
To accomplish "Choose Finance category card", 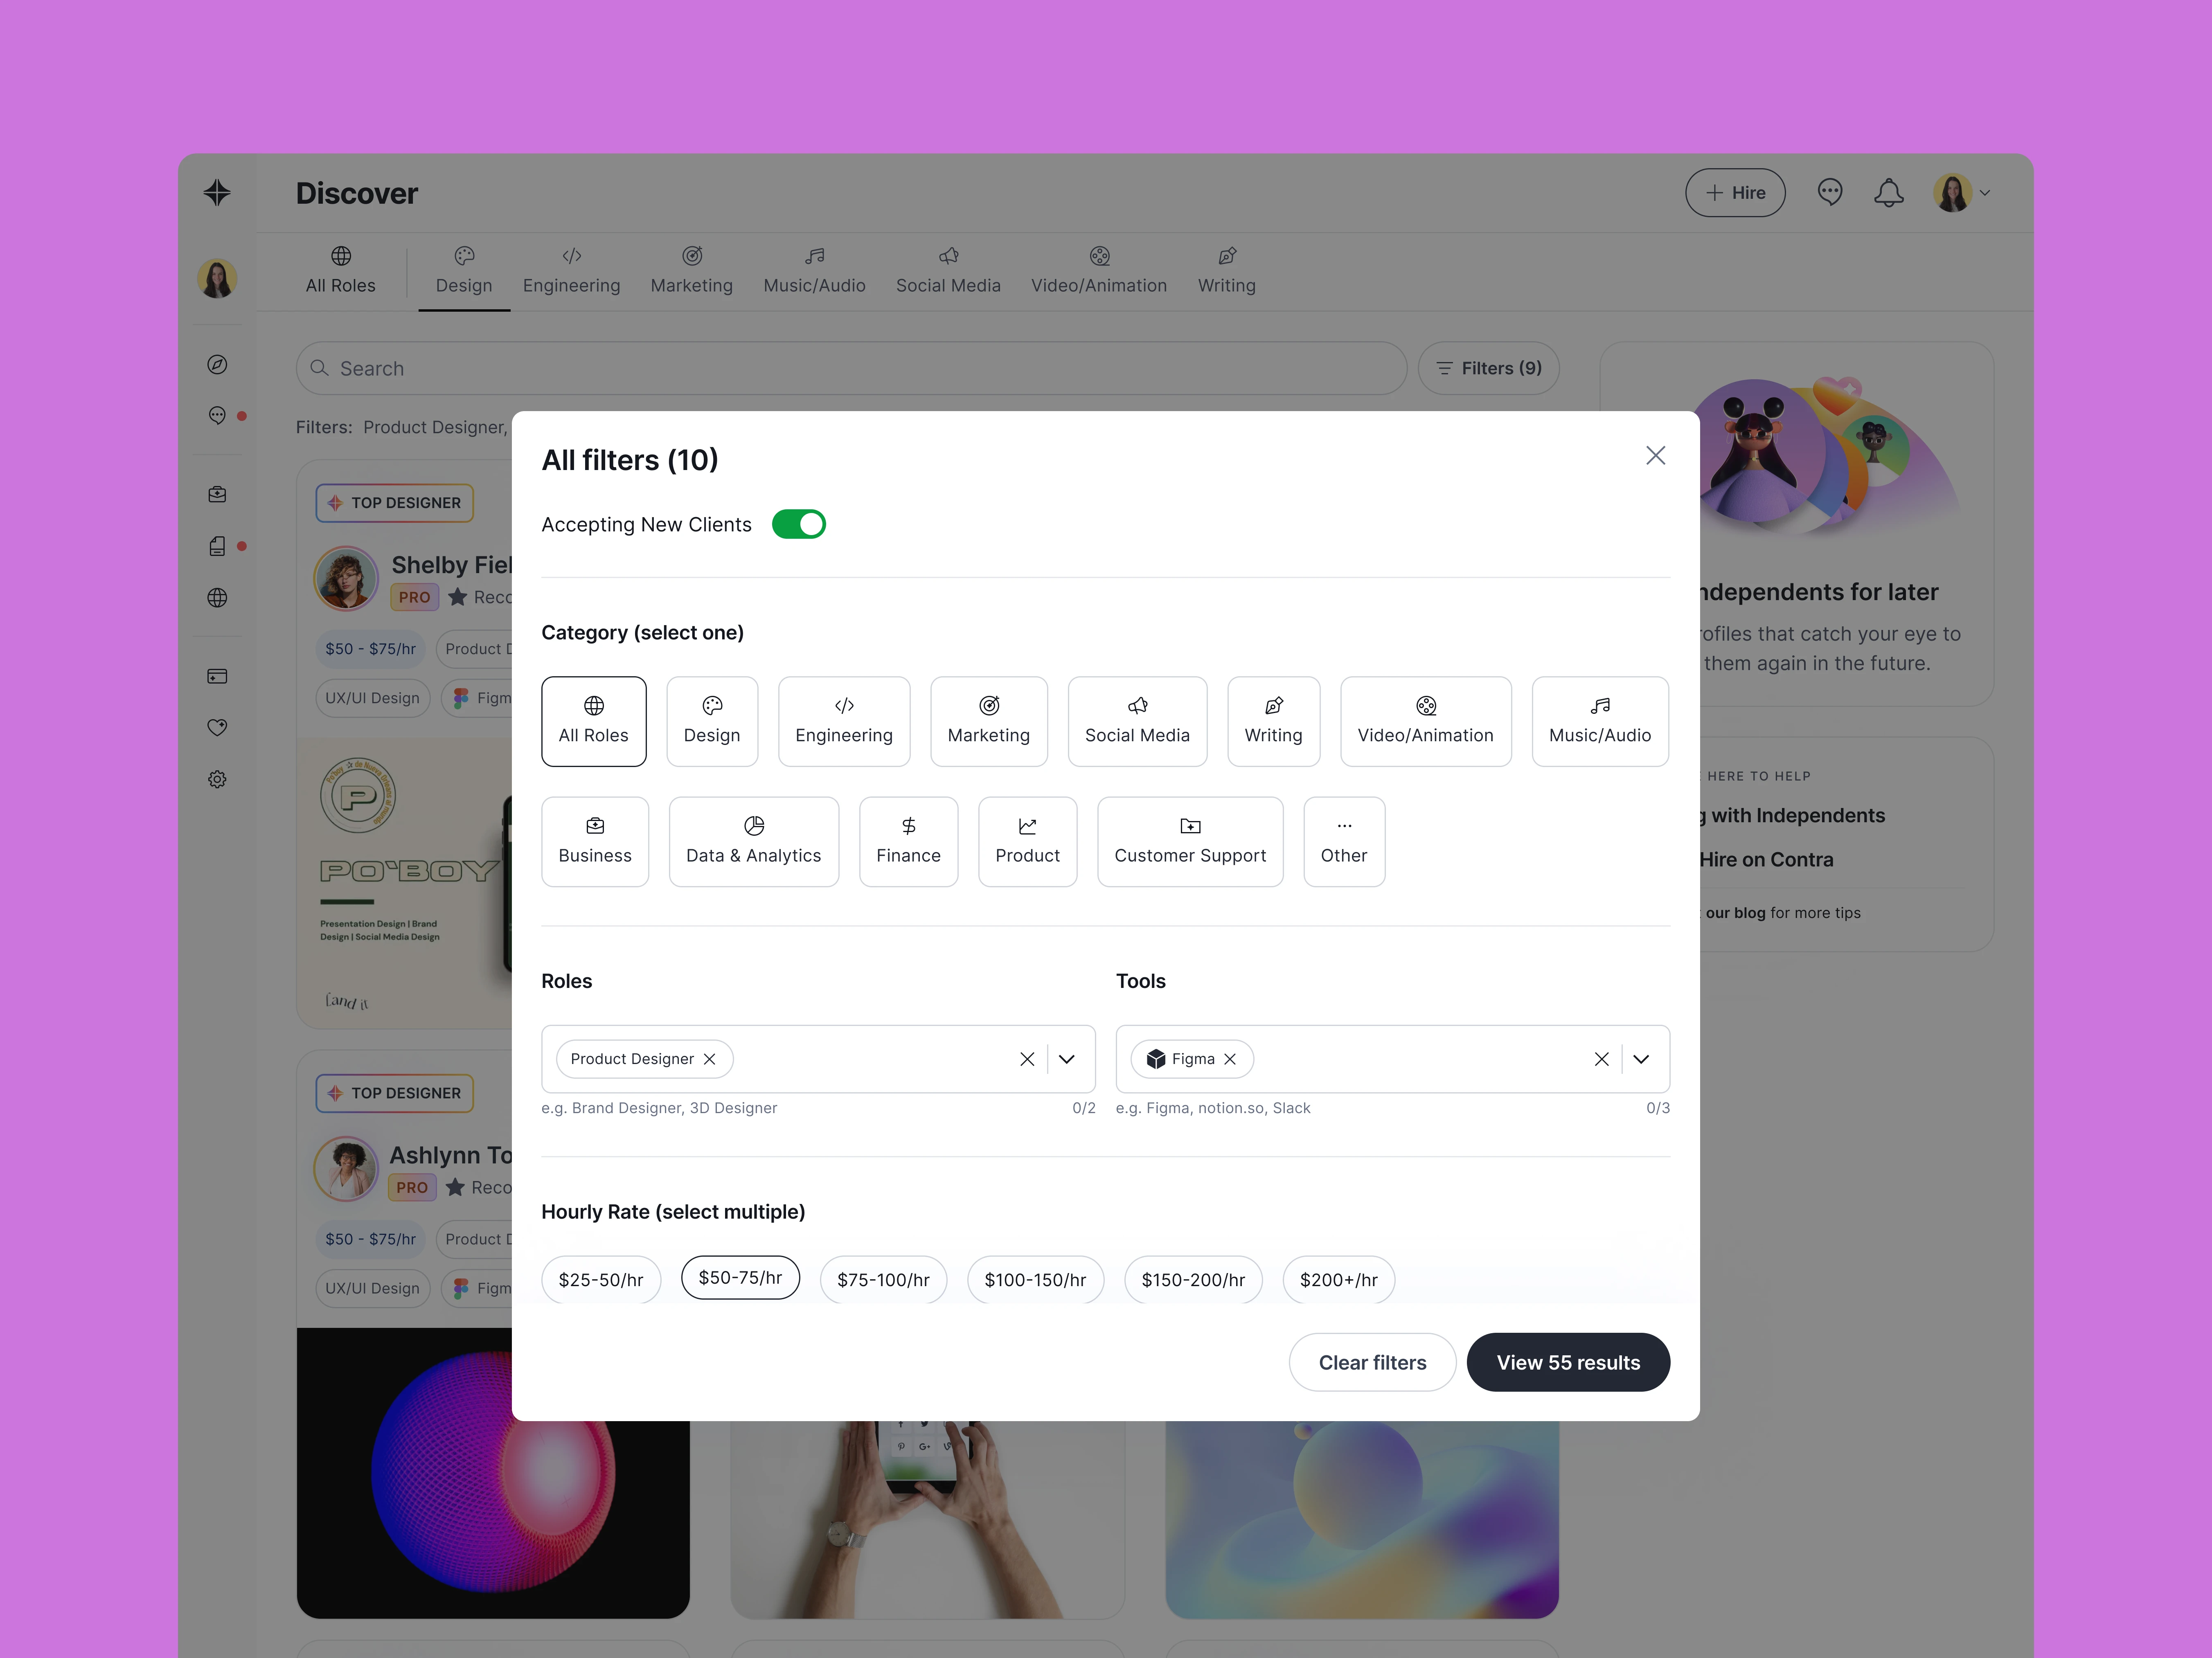I will pyautogui.click(x=908, y=841).
